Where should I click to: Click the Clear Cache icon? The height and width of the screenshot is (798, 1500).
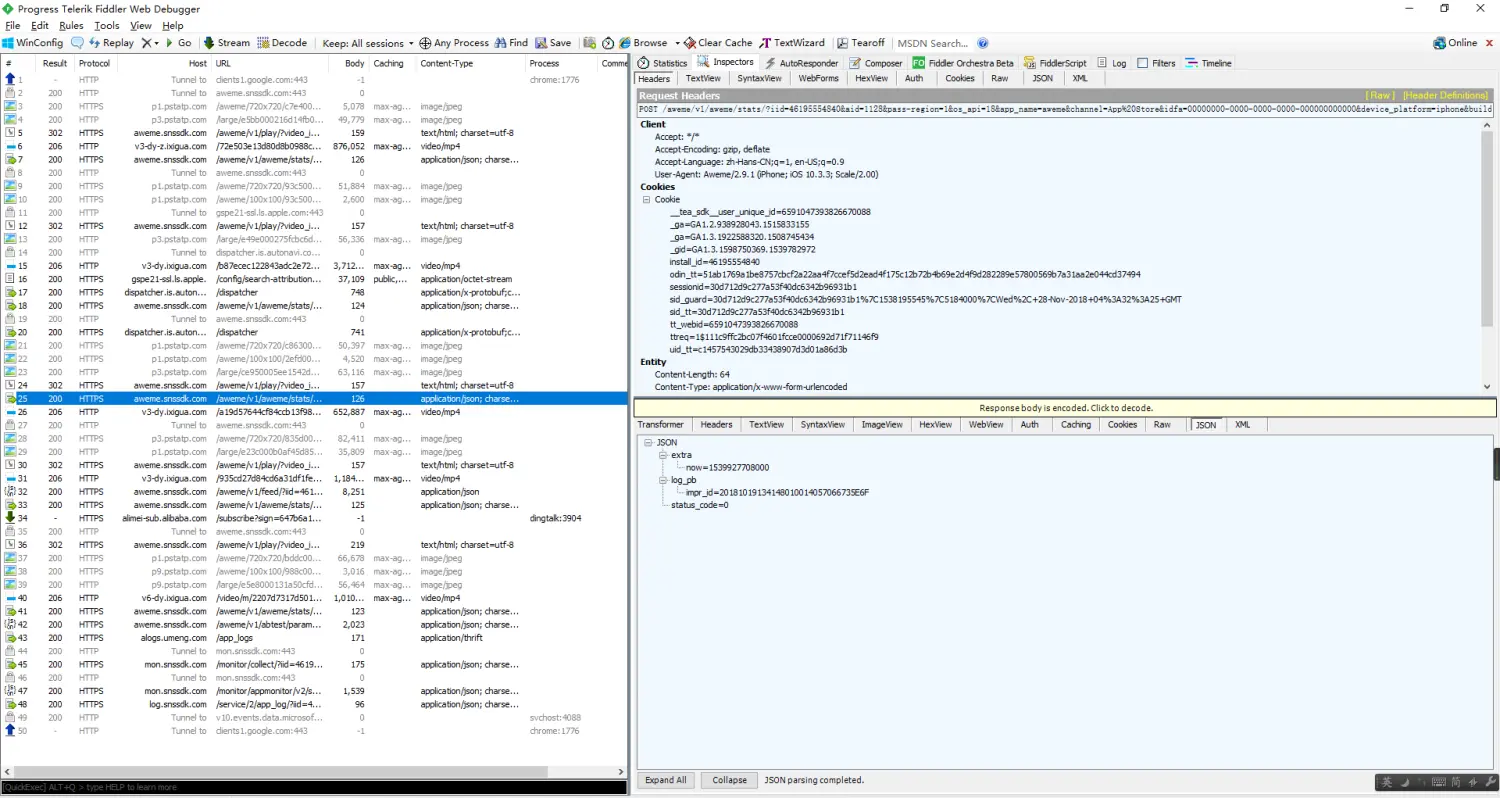point(690,43)
